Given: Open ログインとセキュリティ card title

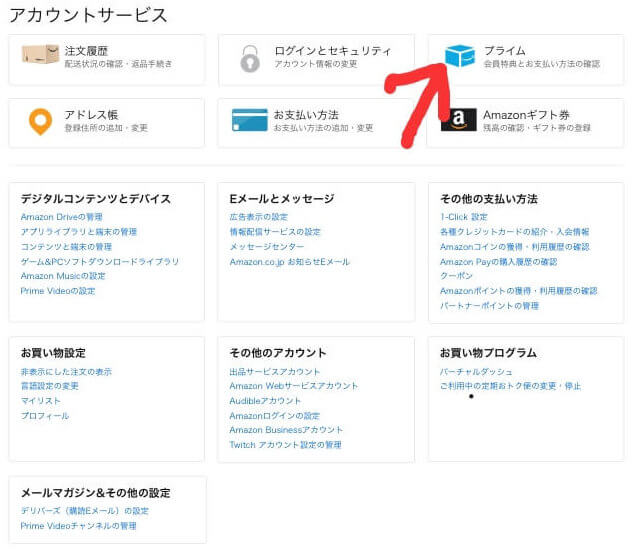Looking at the screenshot, I should 333,51.
